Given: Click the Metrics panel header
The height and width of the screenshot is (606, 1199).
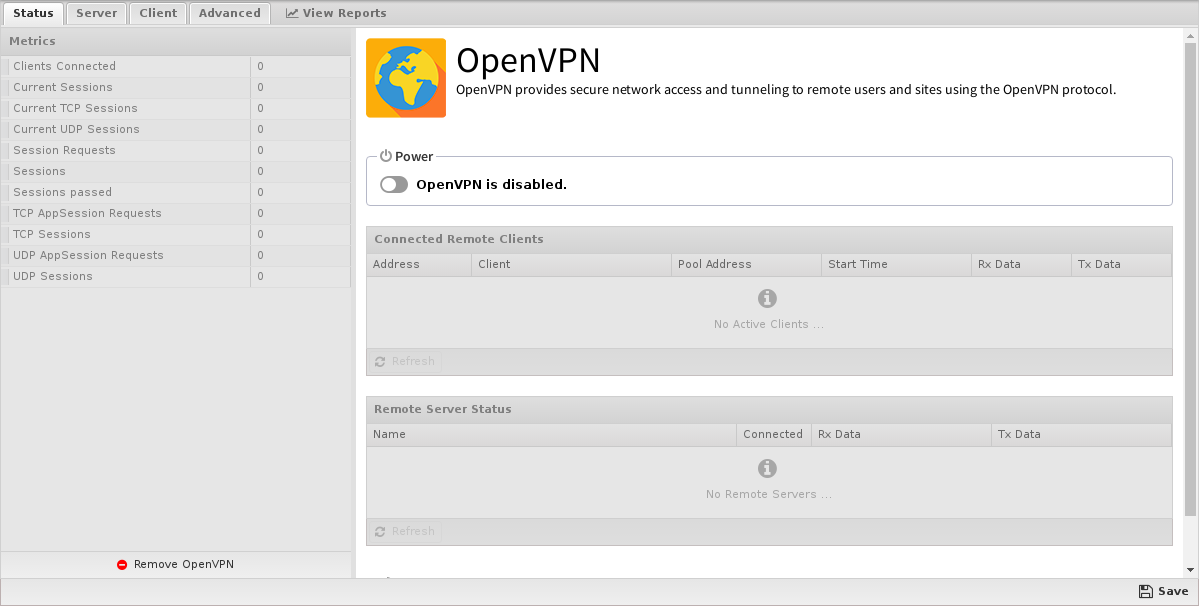Looking at the screenshot, I should (x=176, y=41).
